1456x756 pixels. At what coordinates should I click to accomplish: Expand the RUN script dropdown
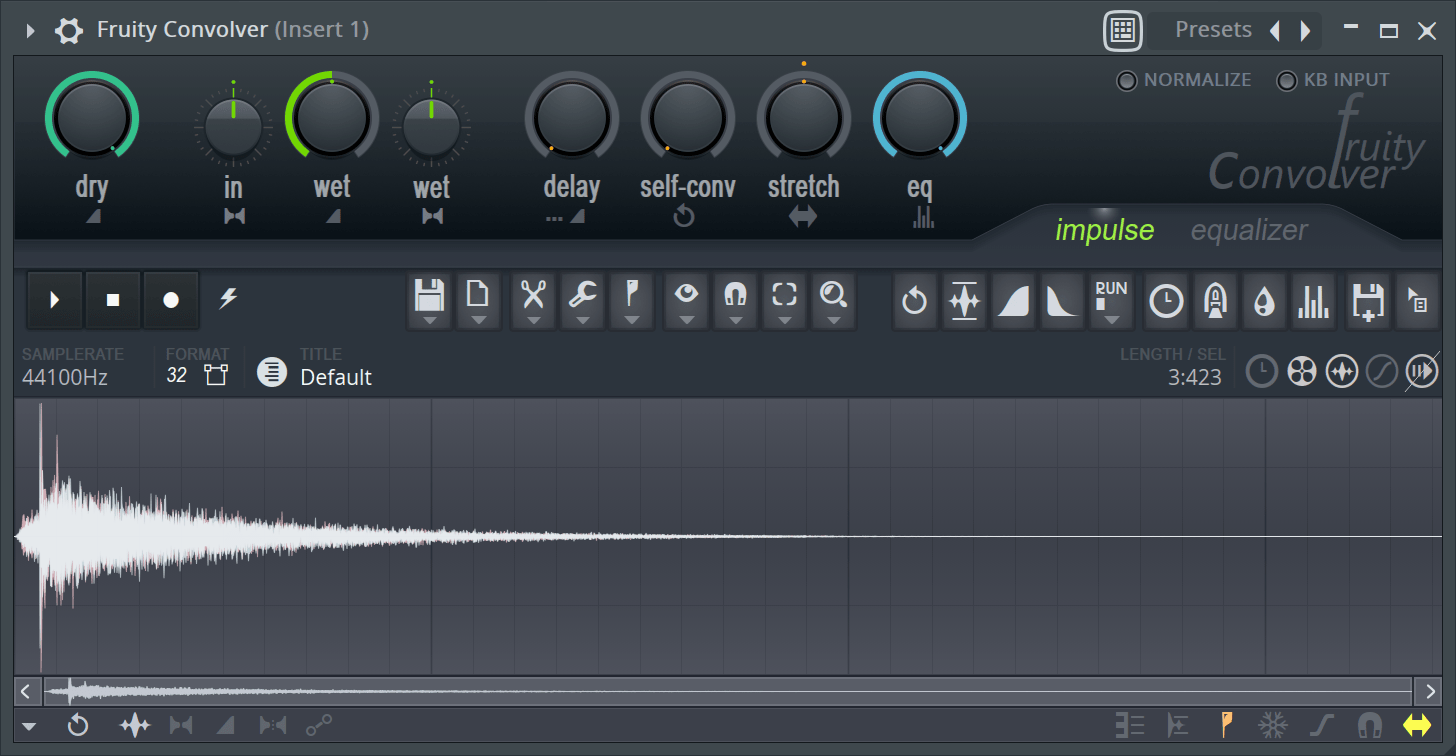pos(1111,320)
